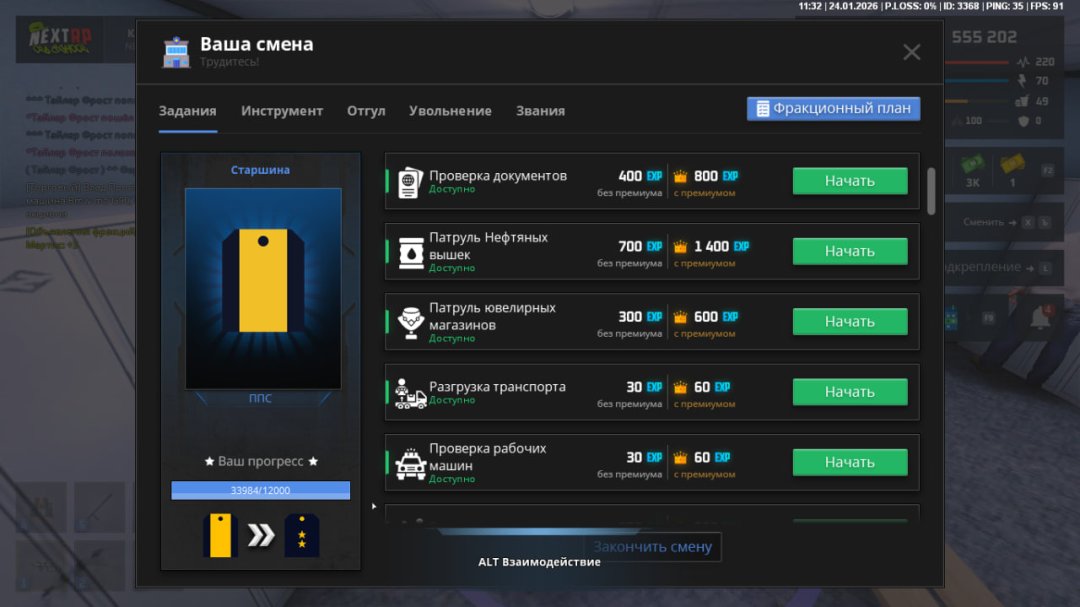The height and width of the screenshot is (607, 1080).
Task: Start the Патруль Нефтяных вышек task
Action: (850, 252)
